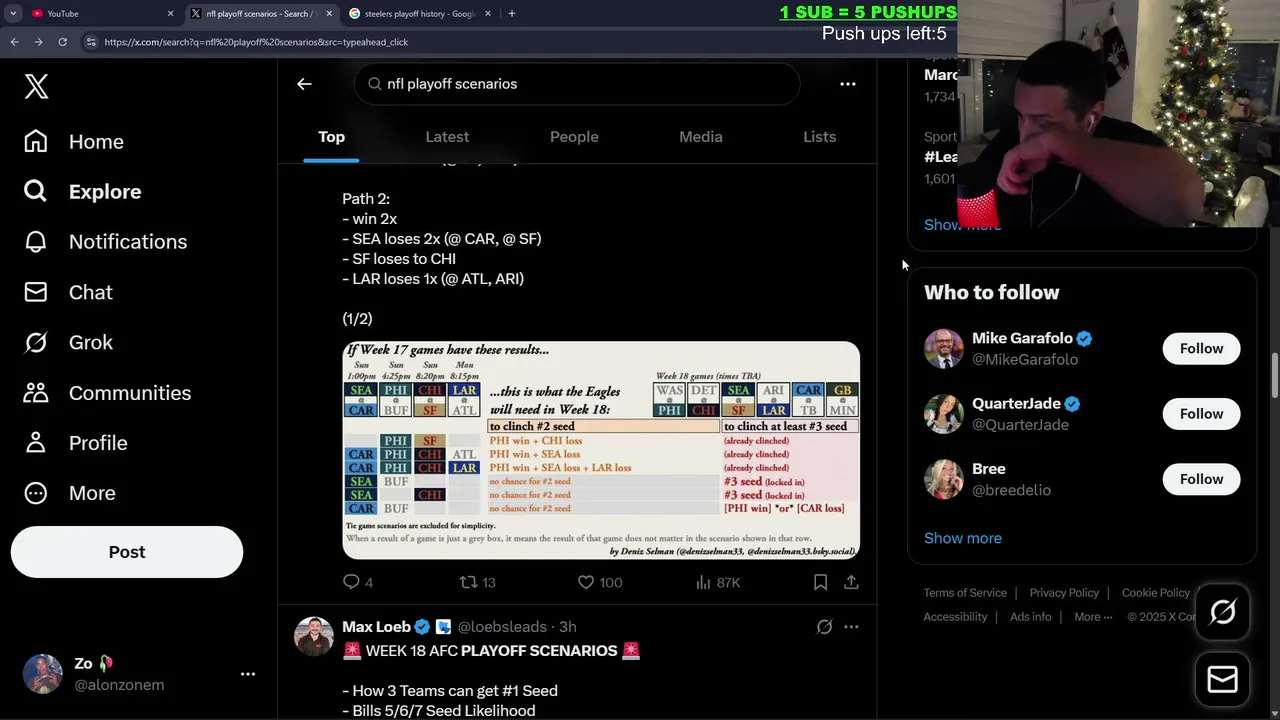The height and width of the screenshot is (720, 1280).
Task: Reload the page
Action: pos(62,42)
